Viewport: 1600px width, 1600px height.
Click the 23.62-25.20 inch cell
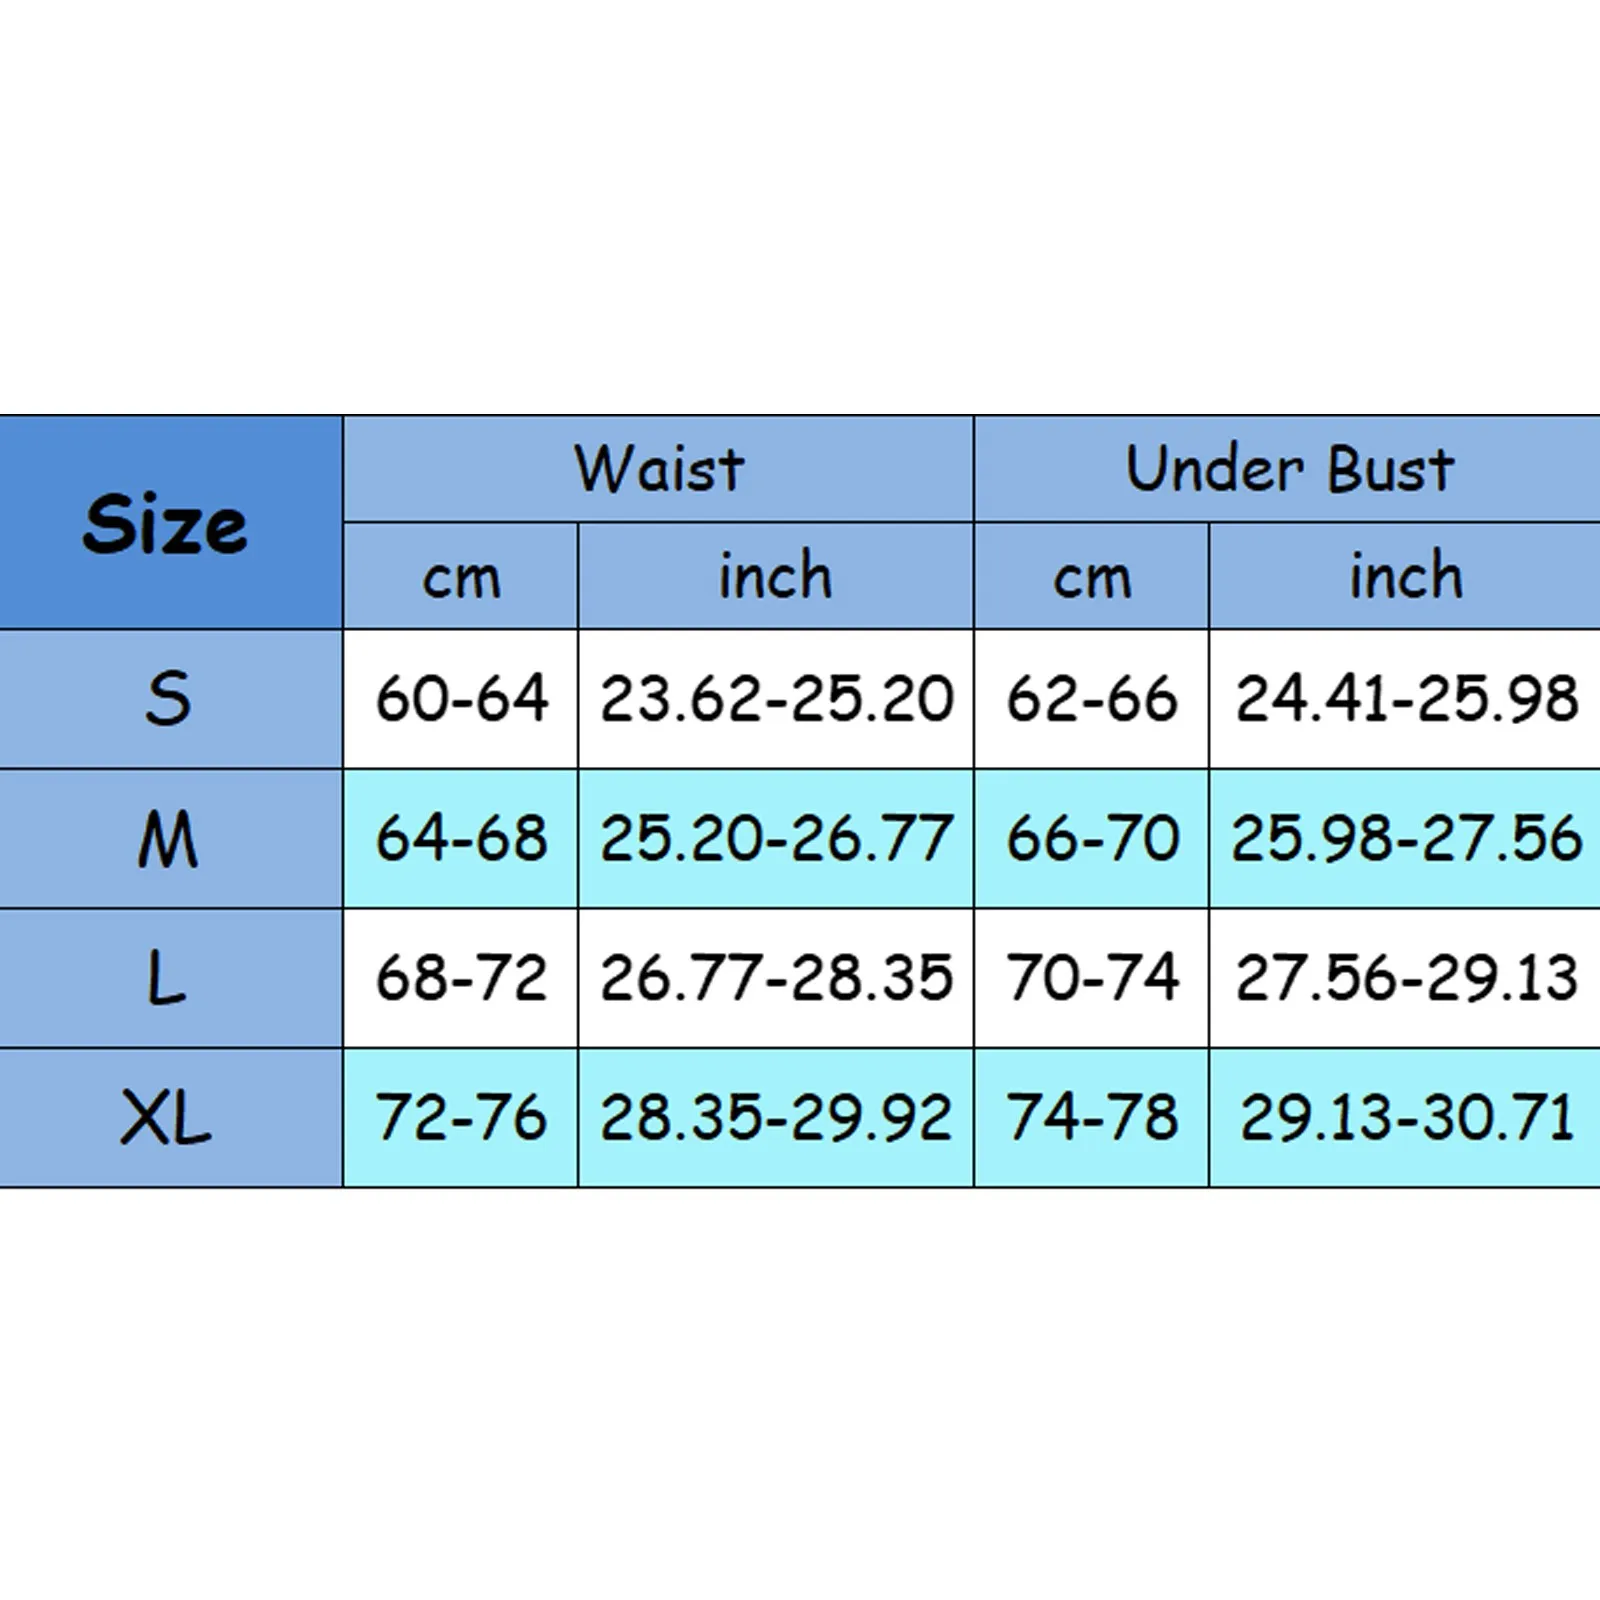(x=776, y=699)
